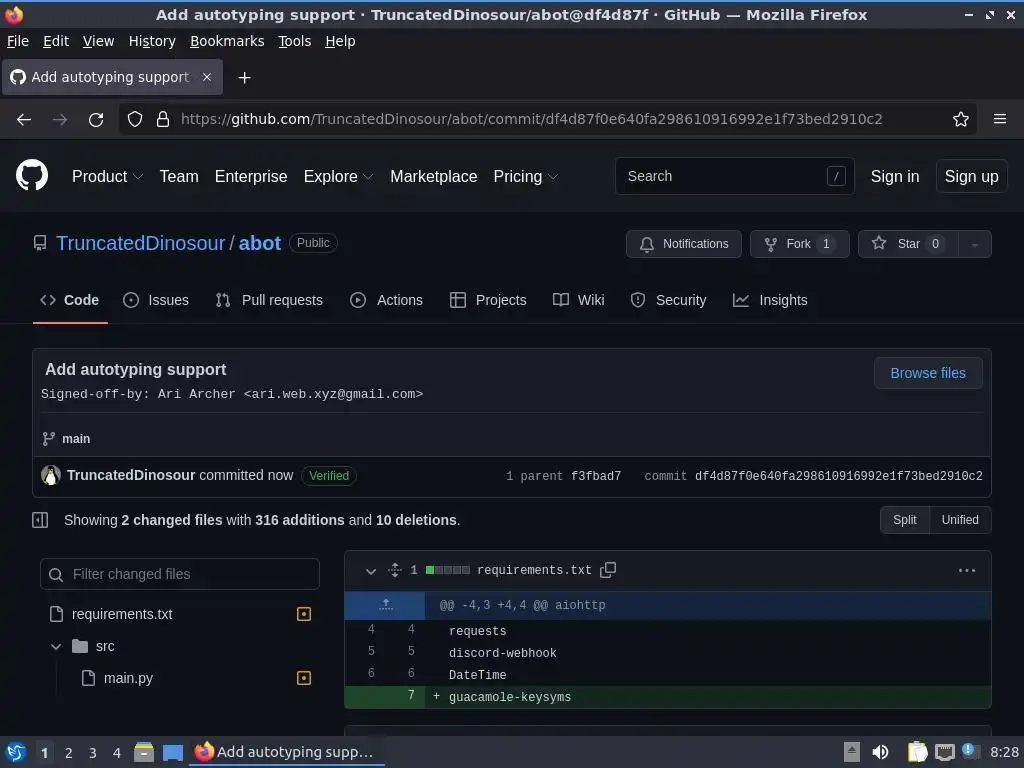Switch to Split diff view

click(x=904, y=520)
